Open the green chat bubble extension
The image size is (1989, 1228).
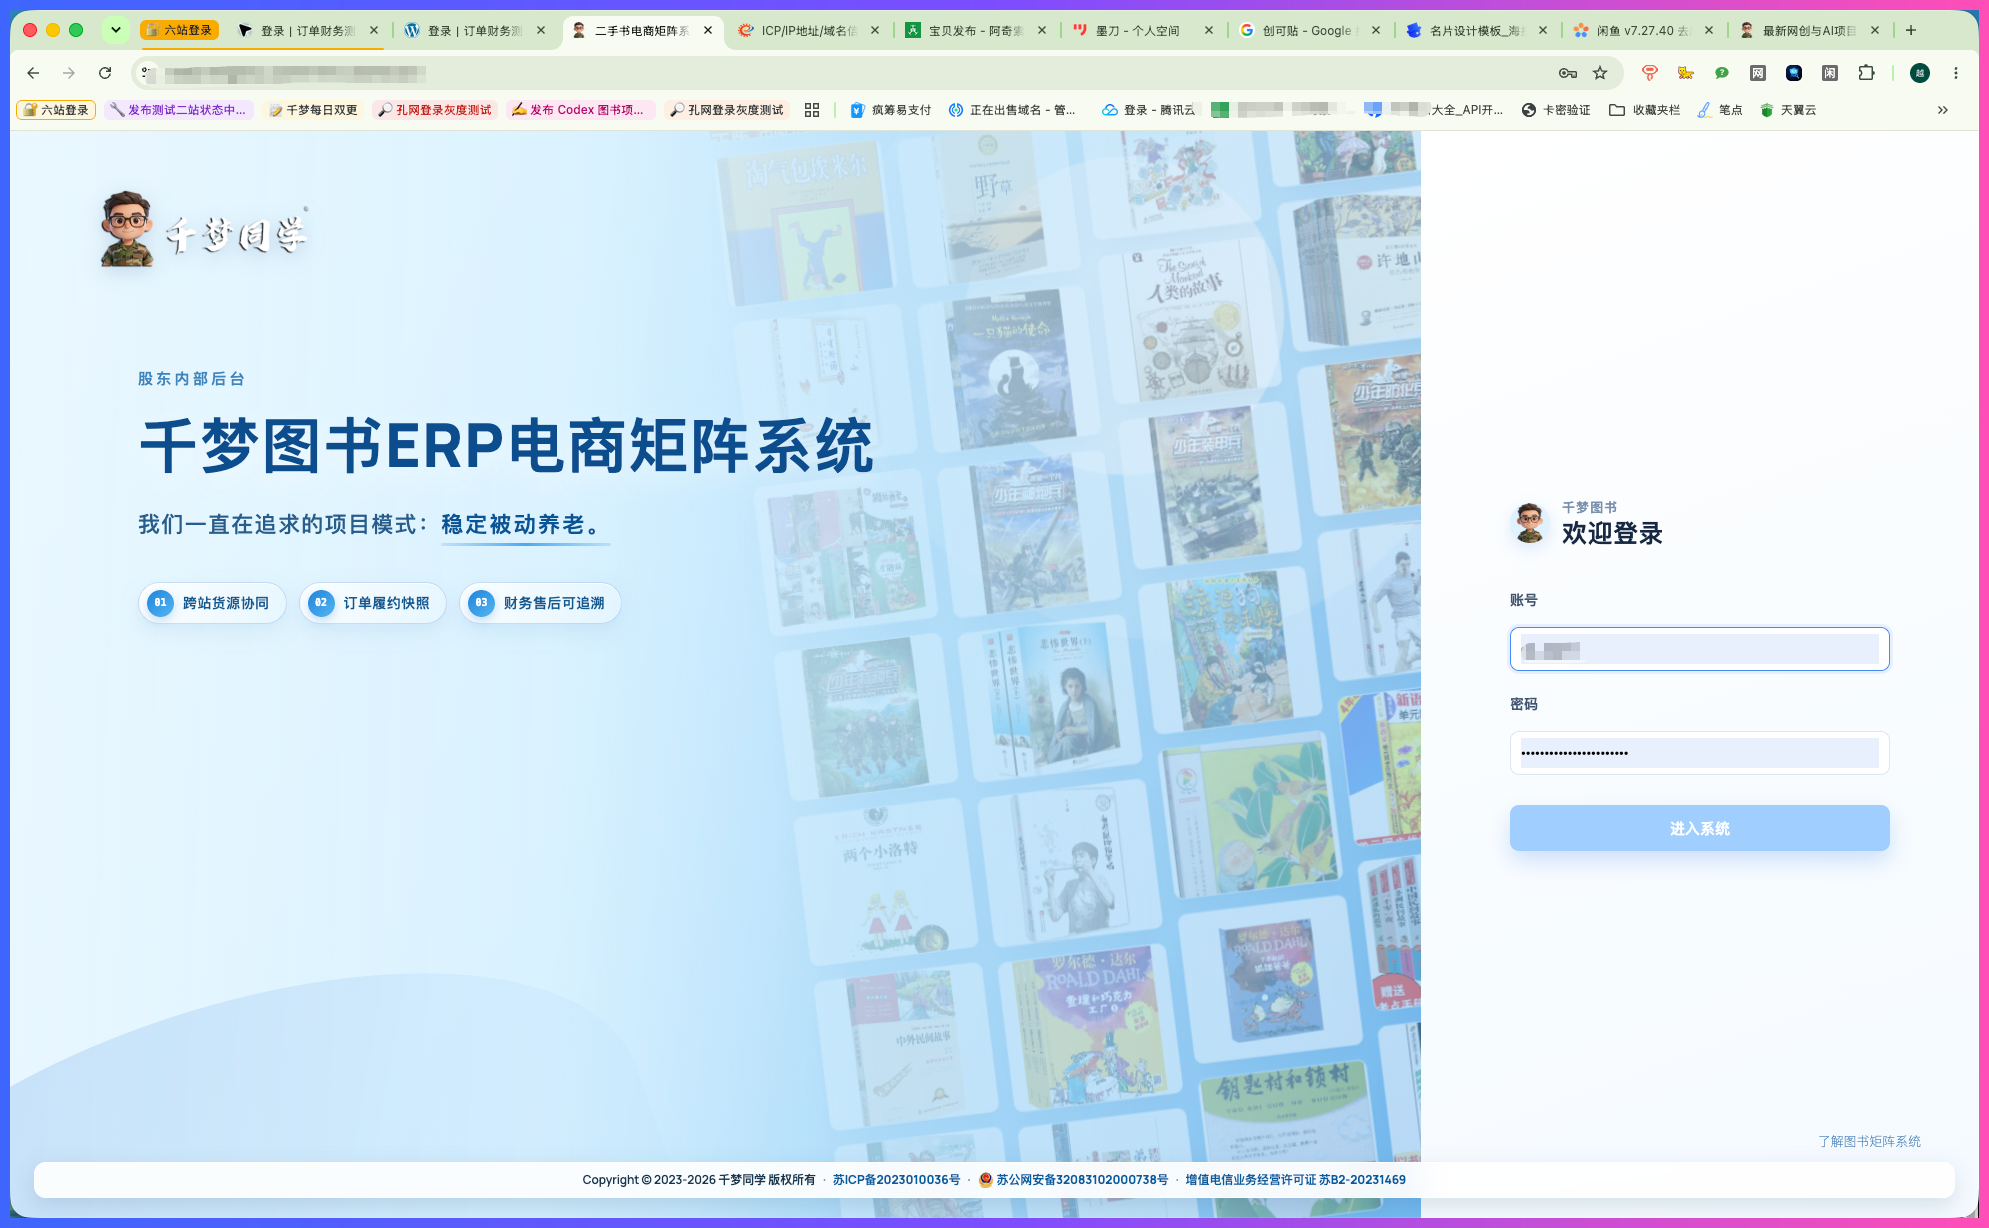click(x=1722, y=73)
